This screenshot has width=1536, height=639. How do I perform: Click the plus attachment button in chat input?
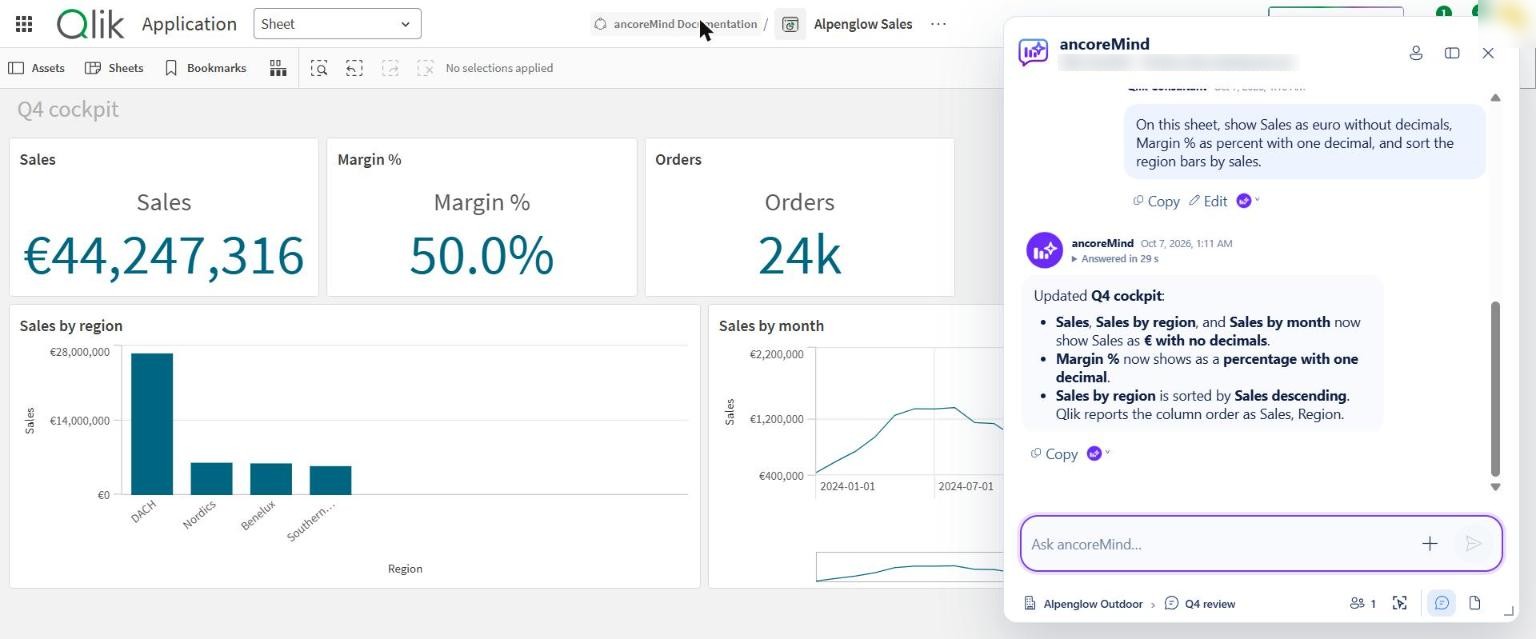1429,544
